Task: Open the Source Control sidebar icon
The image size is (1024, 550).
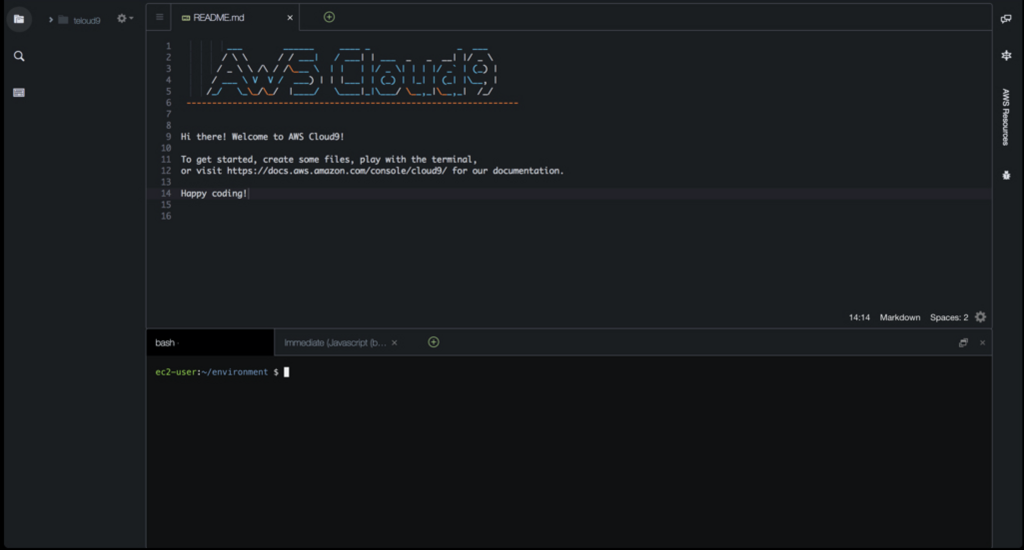Action: (x=19, y=93)
